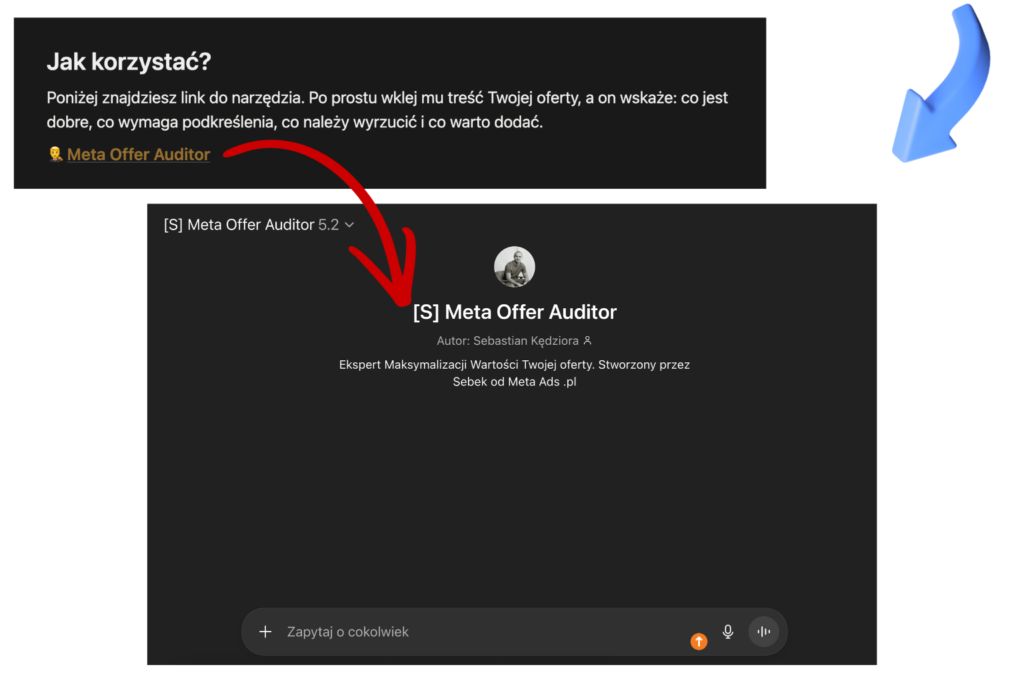Click the 5.2 version label
1024x683 pixels.
[x=328, y=225]
